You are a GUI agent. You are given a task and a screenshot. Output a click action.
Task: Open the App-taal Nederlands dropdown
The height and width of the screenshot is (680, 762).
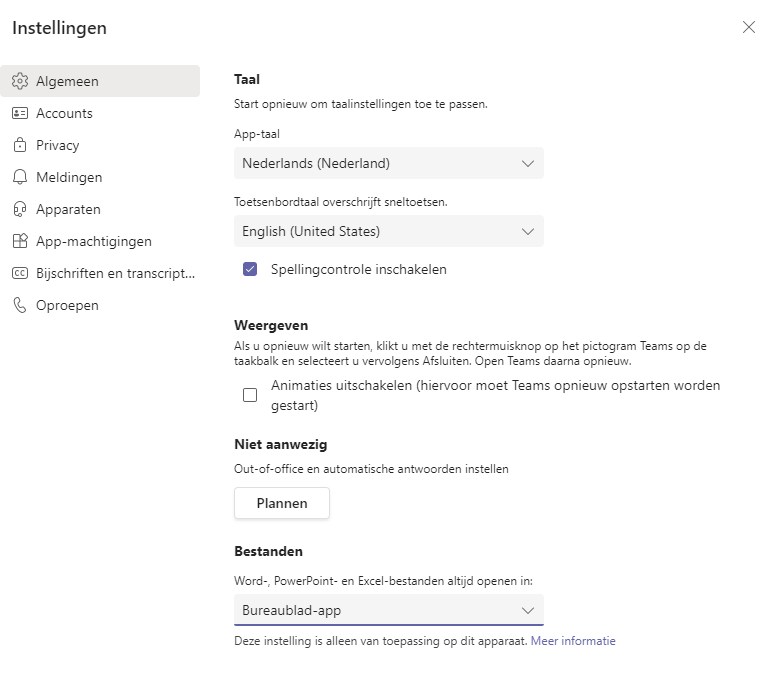(x=389, y=163)
